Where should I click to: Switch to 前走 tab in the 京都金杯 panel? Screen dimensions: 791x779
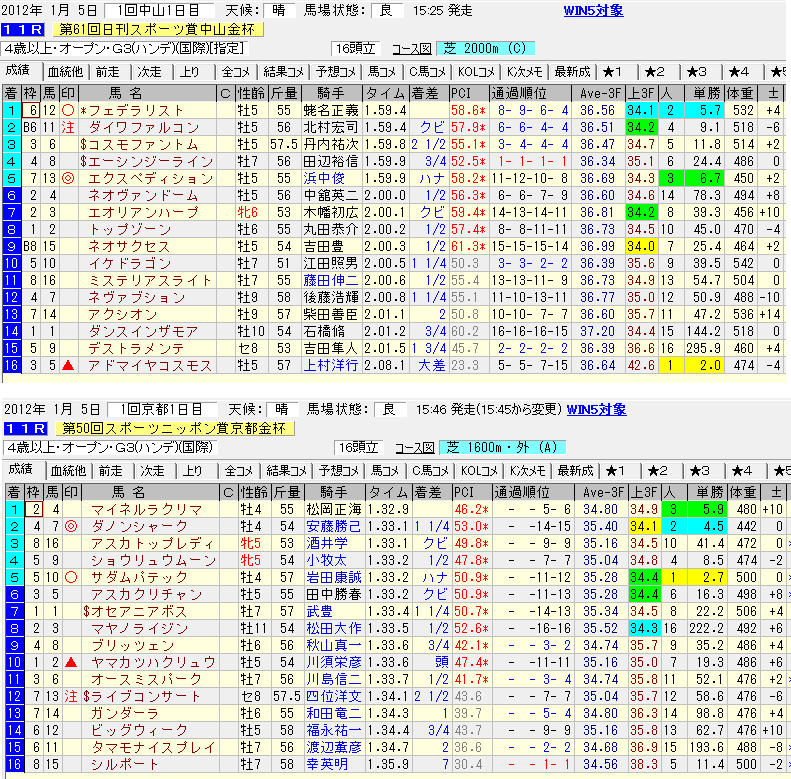[x=110, y=471]
